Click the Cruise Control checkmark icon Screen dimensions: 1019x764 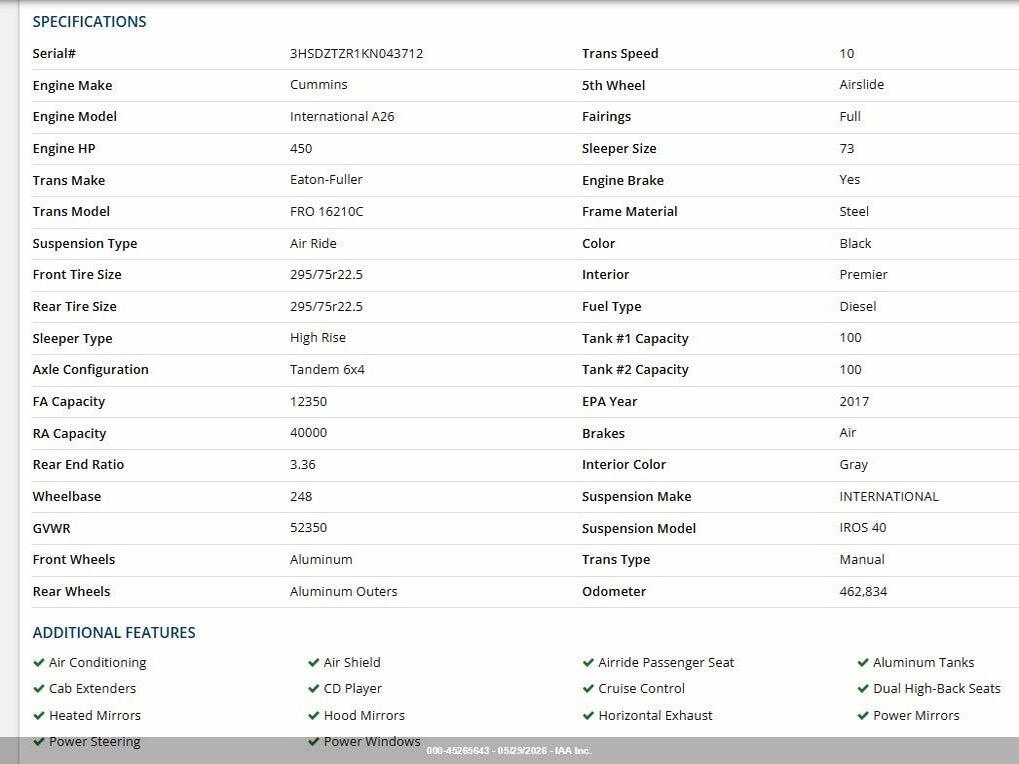click(x=588, y=689)
